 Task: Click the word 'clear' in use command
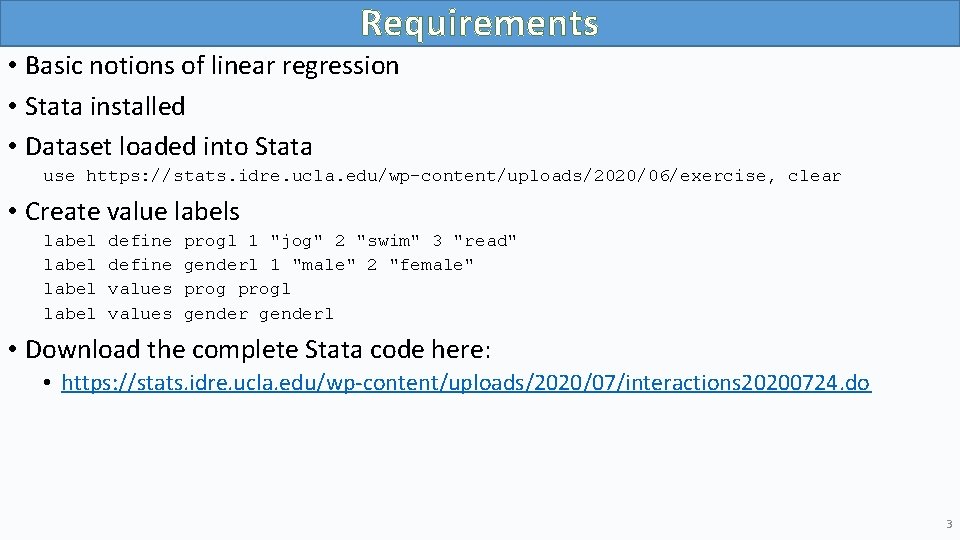[814, 176]
